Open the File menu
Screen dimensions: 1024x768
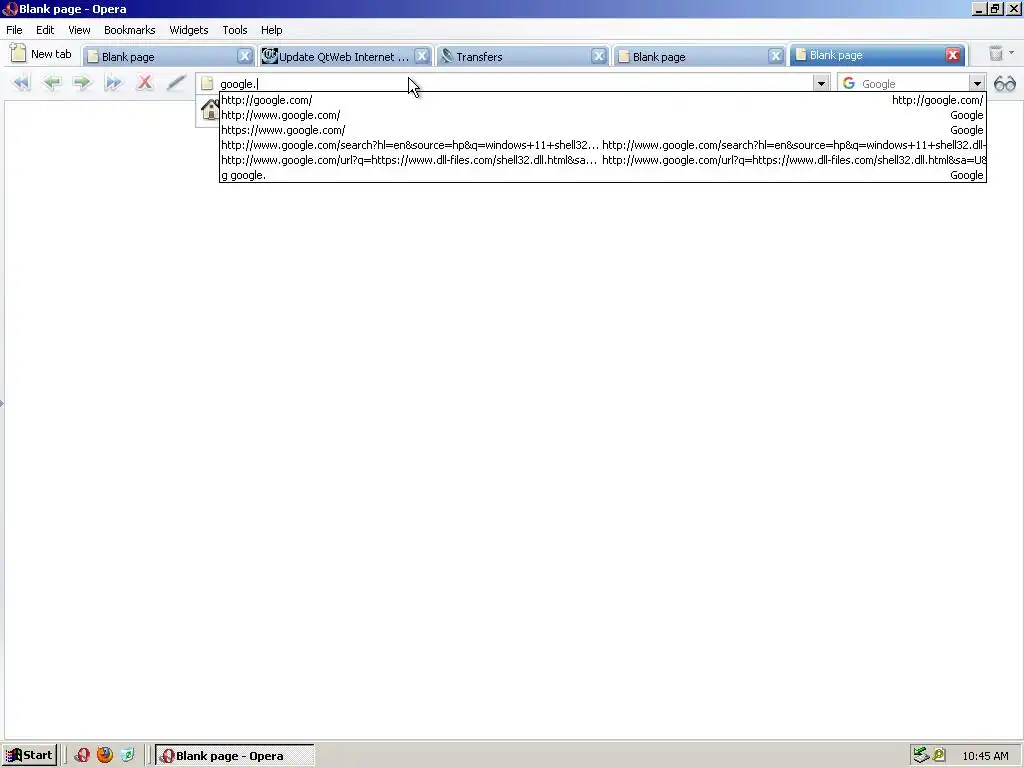[14, 30]
